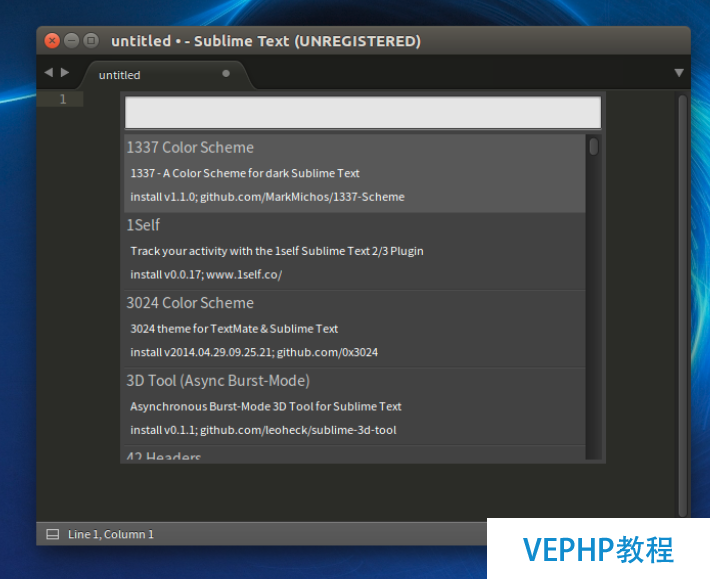This screenshot has width=710, height=579.
Task: Click line number 1 in gutter
Action: pyautogui.click(x=63, y=99)
